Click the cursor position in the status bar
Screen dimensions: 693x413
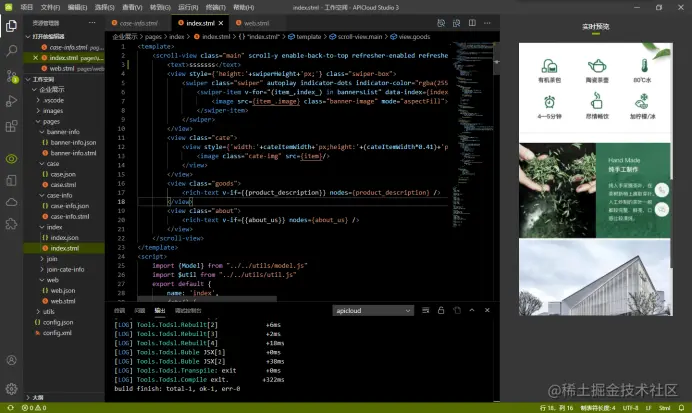click(556, 408)
